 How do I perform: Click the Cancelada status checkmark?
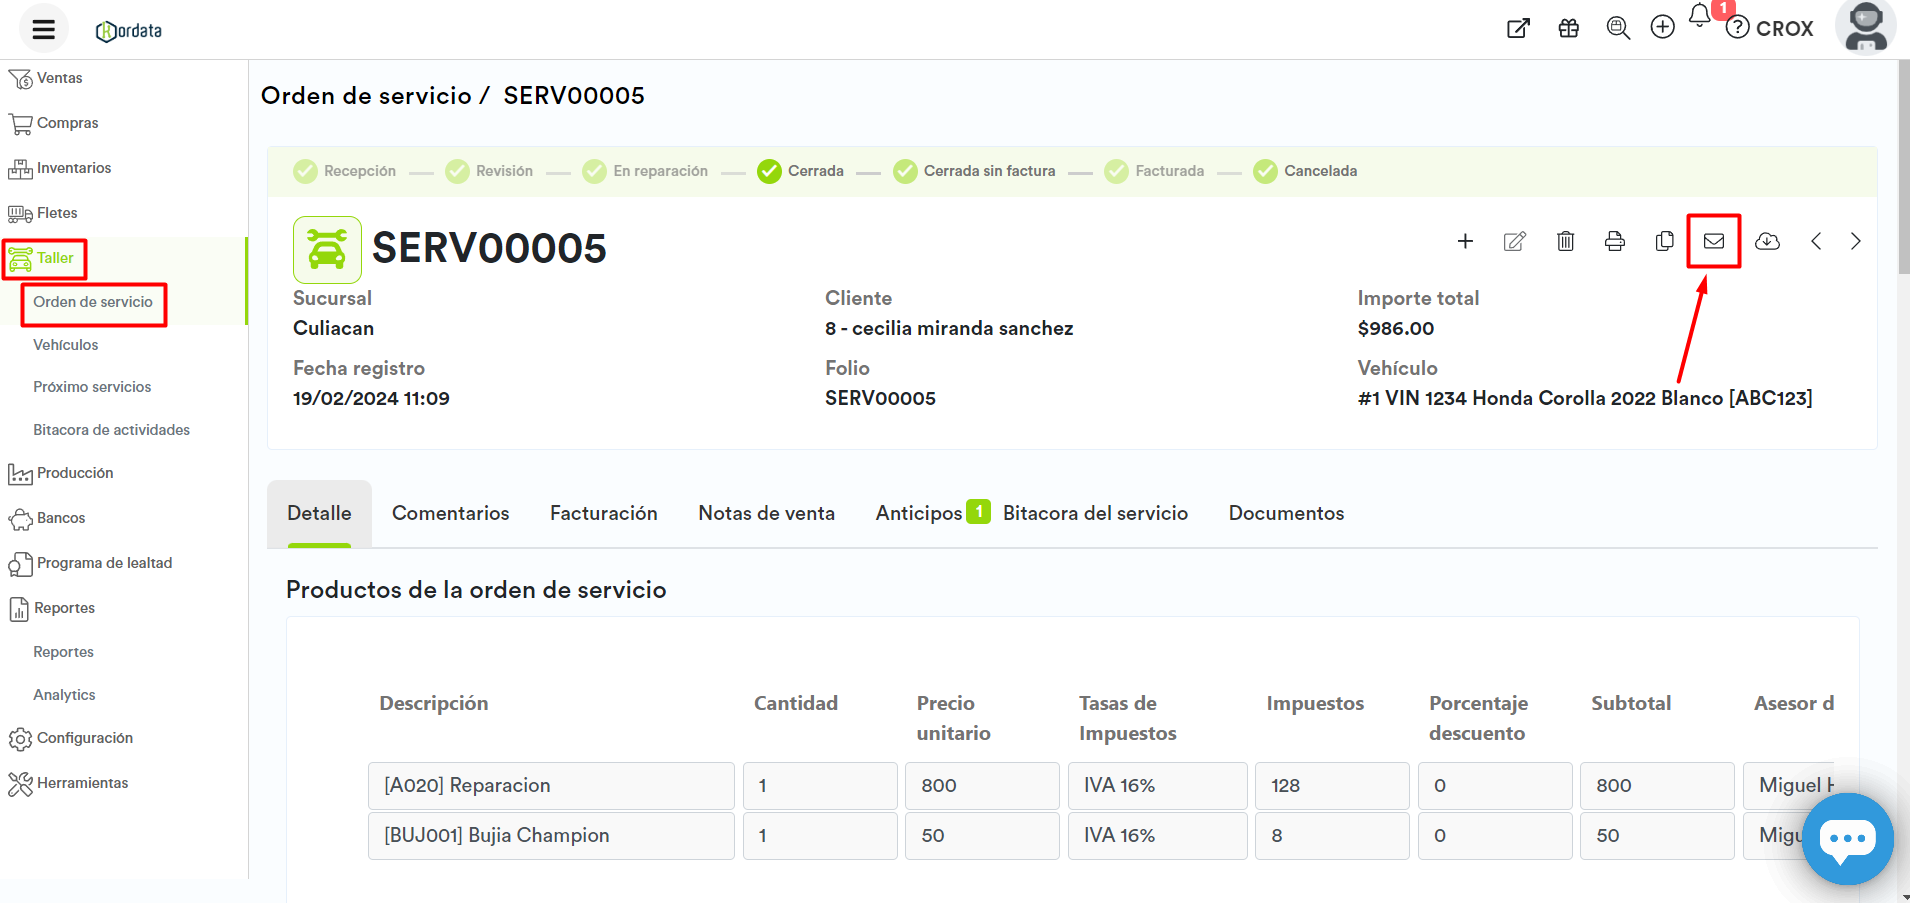[1266, 171]
